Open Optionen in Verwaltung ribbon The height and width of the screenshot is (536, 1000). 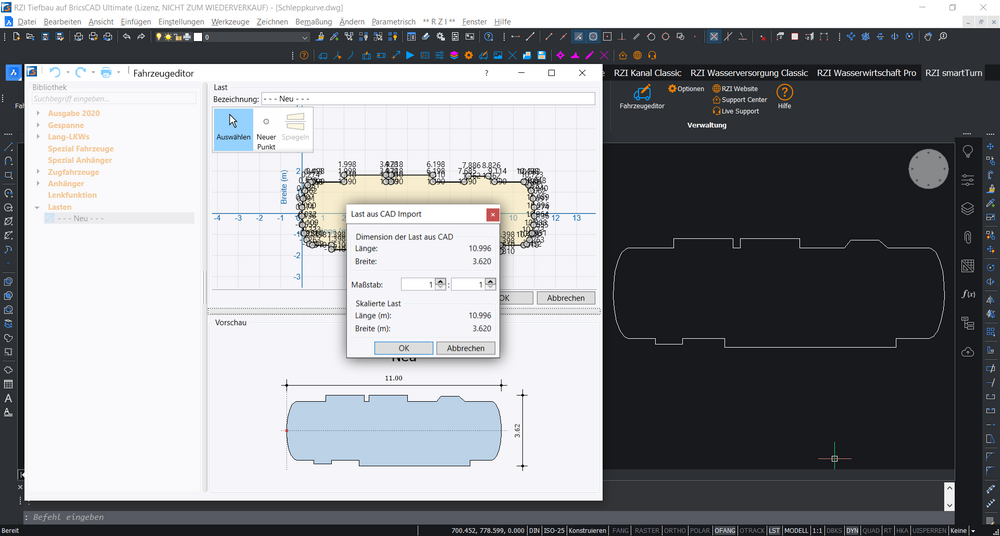pos(686,89)
